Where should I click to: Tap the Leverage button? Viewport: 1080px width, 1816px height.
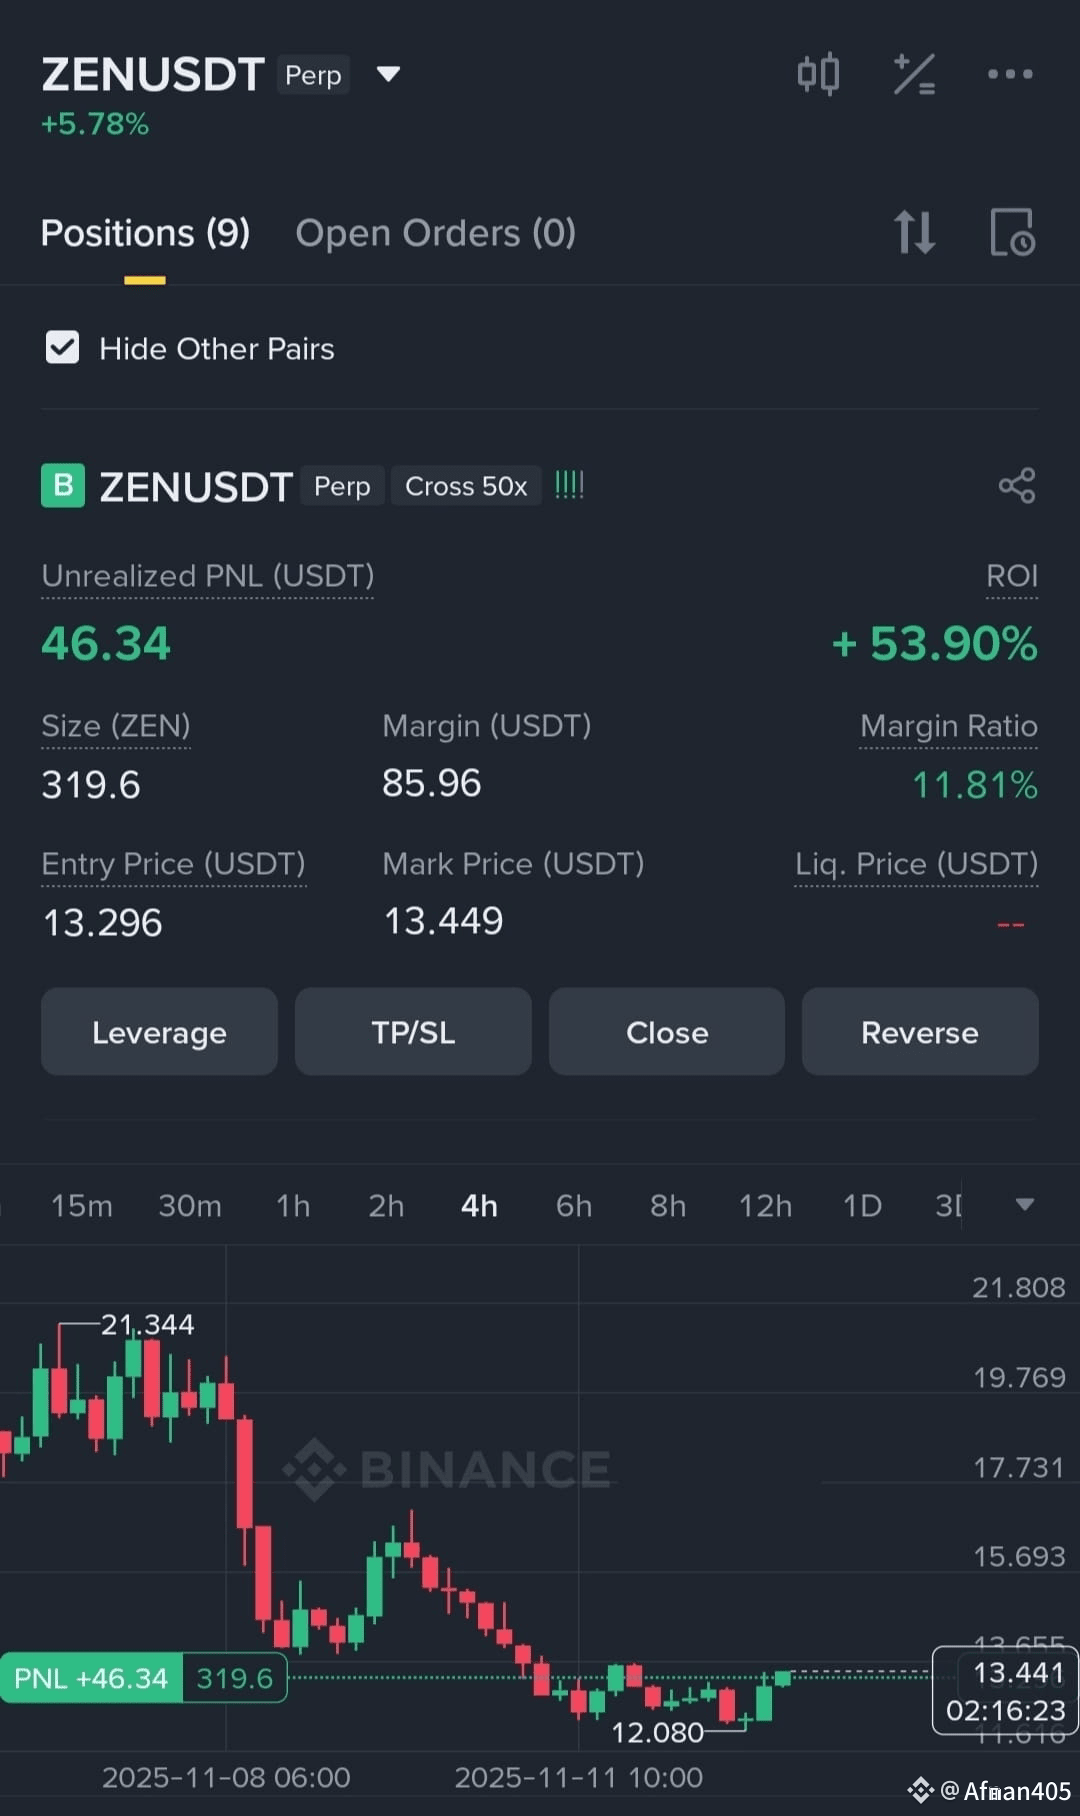pyautogui.click(x=159, y=1032)
